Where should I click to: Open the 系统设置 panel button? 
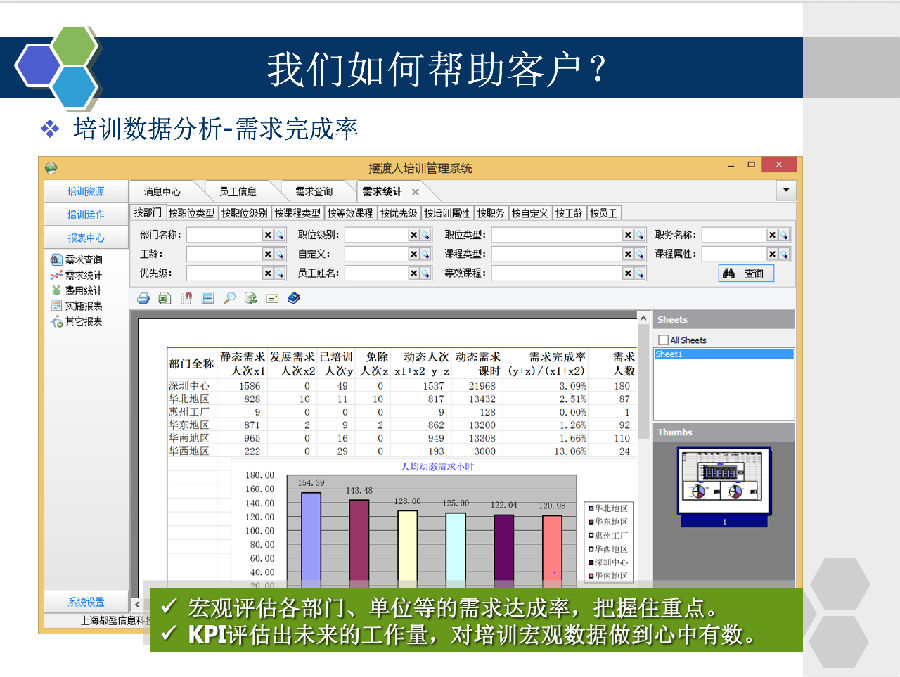(85, 602)
